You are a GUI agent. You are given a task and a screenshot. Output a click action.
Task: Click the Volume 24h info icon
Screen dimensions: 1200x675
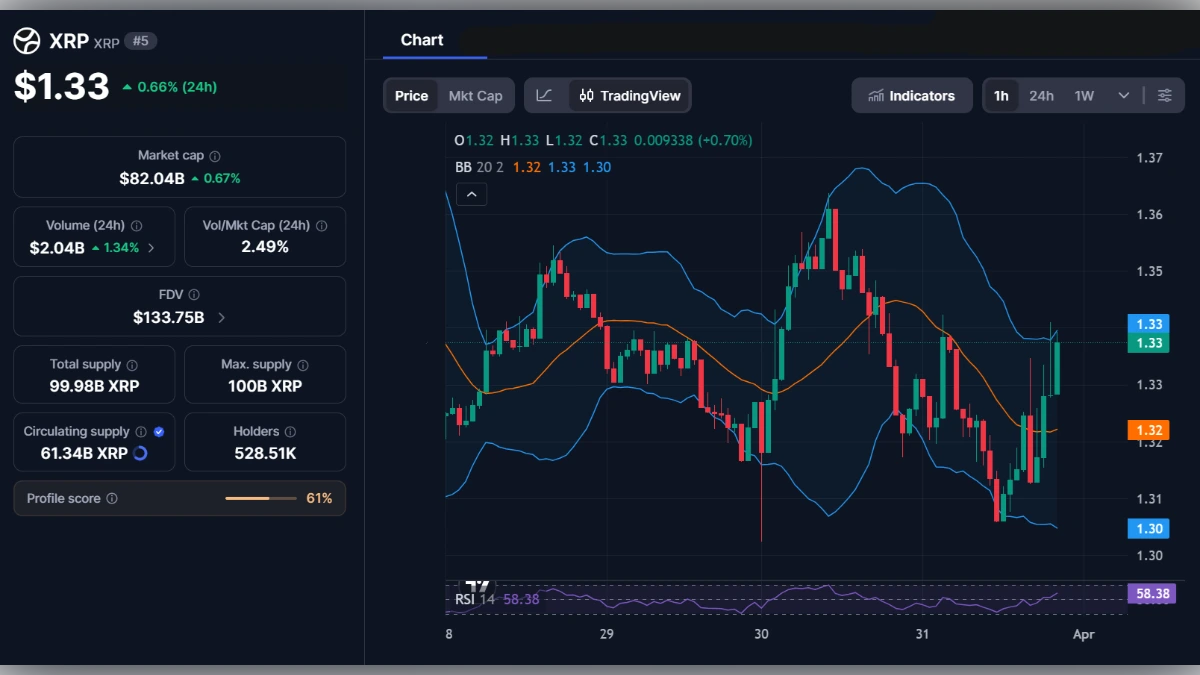[x=137, y=225]
